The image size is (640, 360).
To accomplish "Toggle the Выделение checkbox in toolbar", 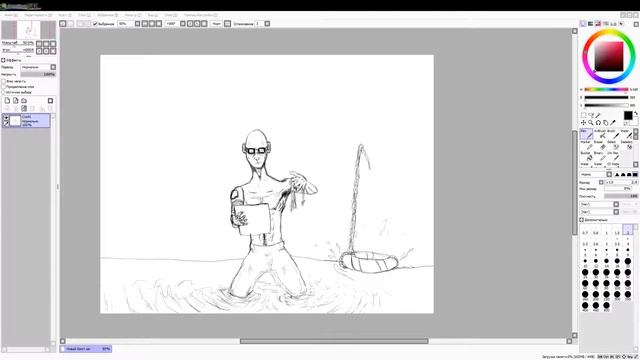I will [x=95, y=24].
